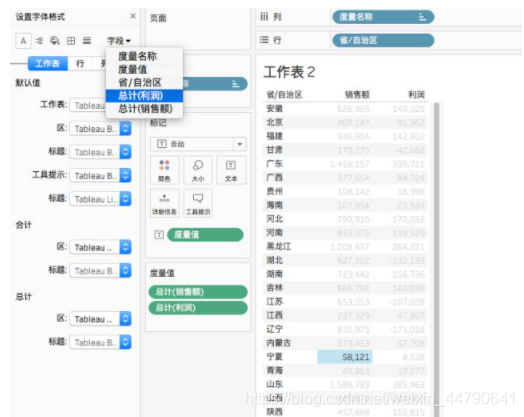
Task: Close the 设置字体格式 pane
Action: click(x=133, y=16)
